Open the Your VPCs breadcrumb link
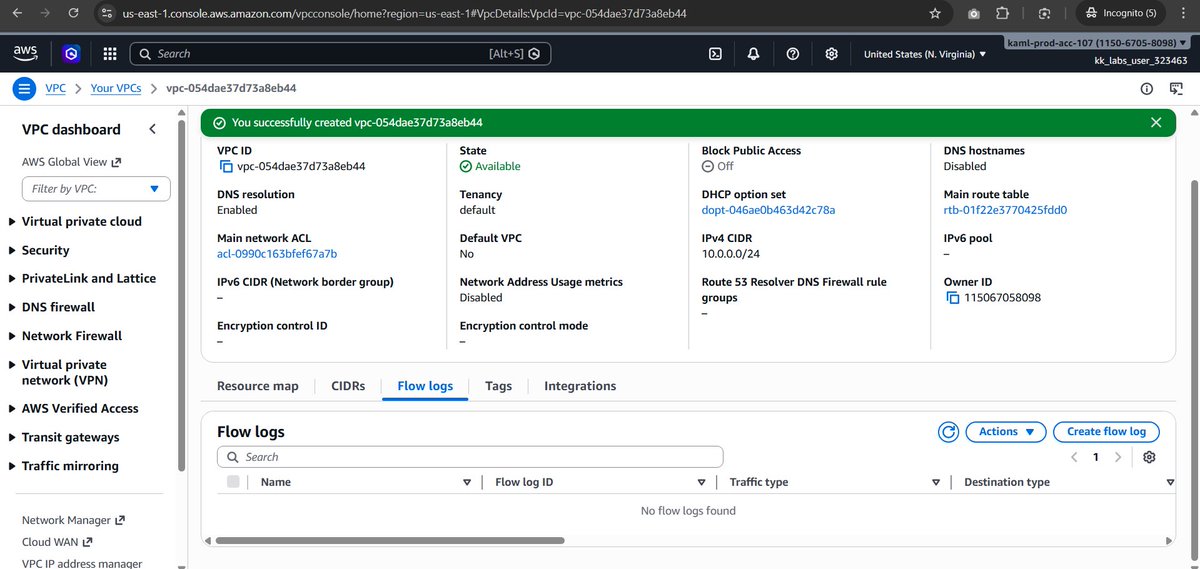This screenshot has width=1200, height=569. pyautogui.click(x=116, y=88)
